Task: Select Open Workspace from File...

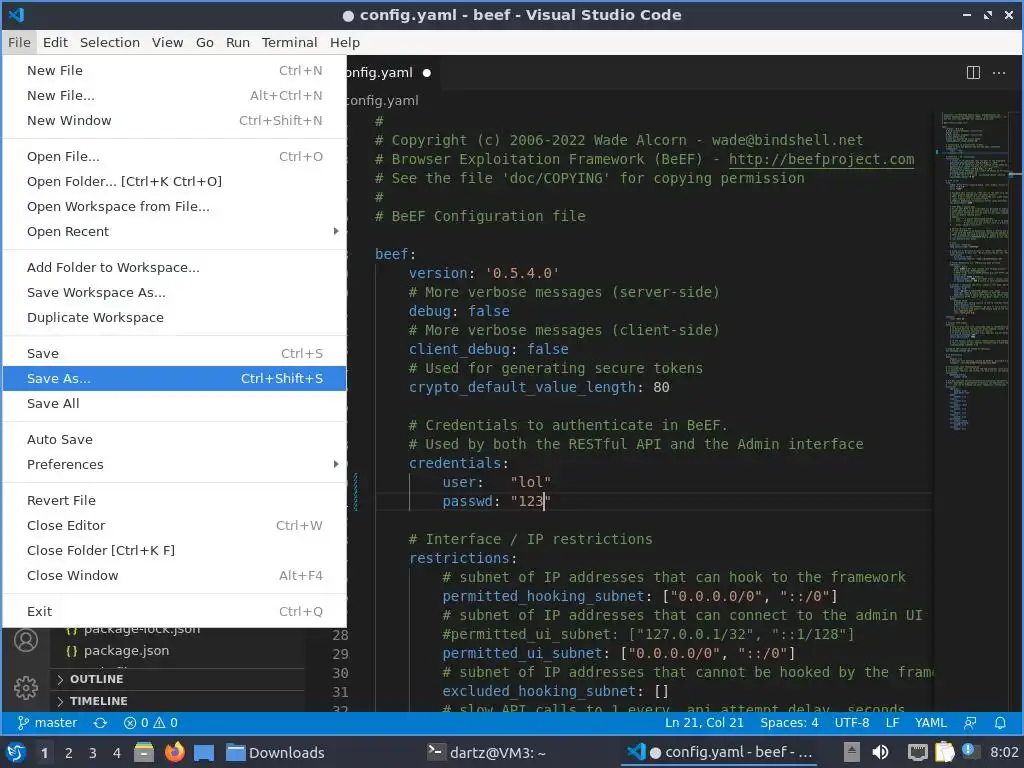Action: (x=174, y=206)
